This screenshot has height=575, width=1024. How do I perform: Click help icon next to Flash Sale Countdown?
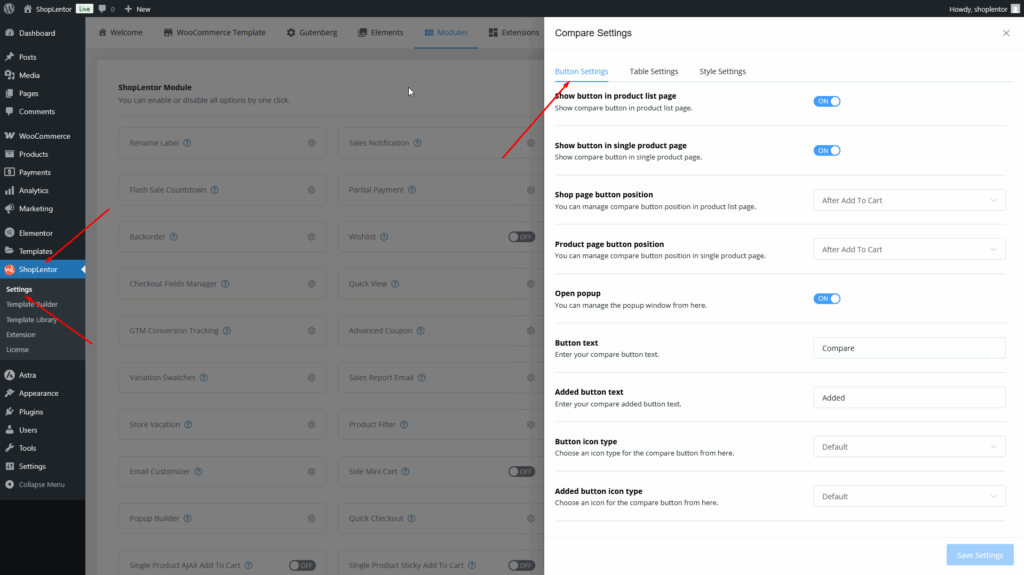(x=214, y=190)
